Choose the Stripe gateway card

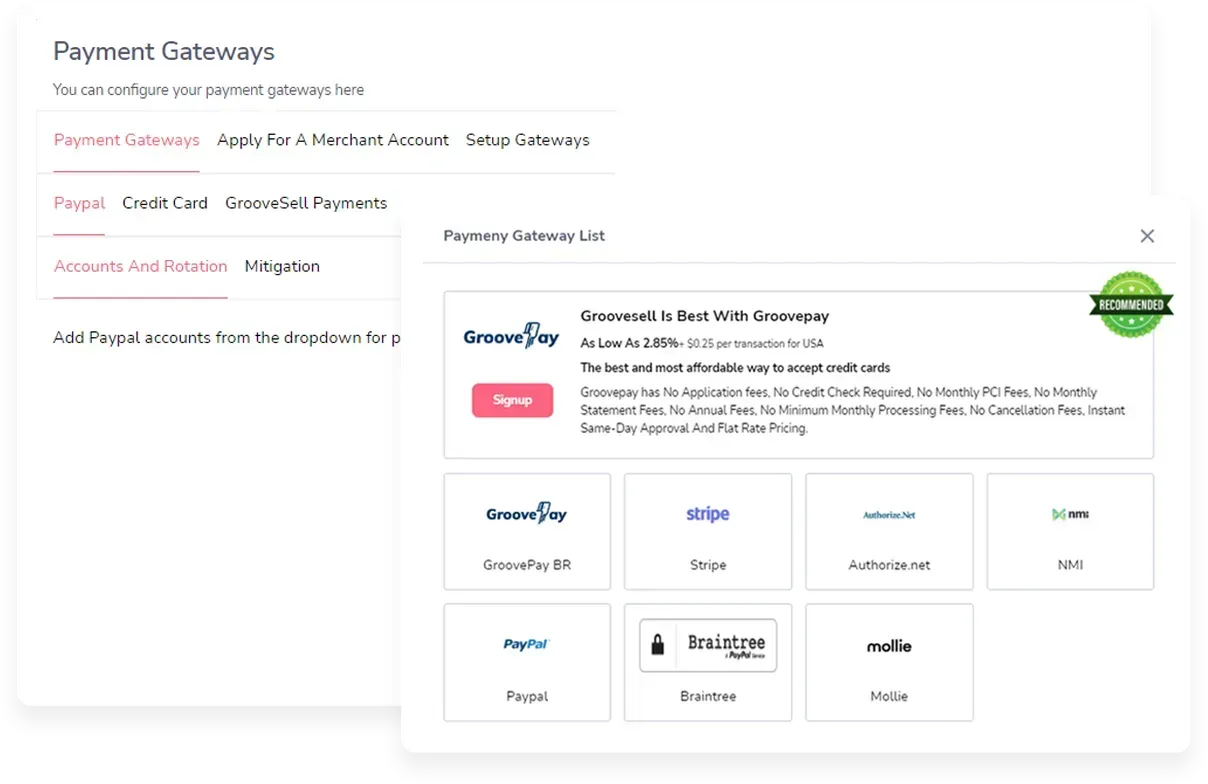click(708, 532)
